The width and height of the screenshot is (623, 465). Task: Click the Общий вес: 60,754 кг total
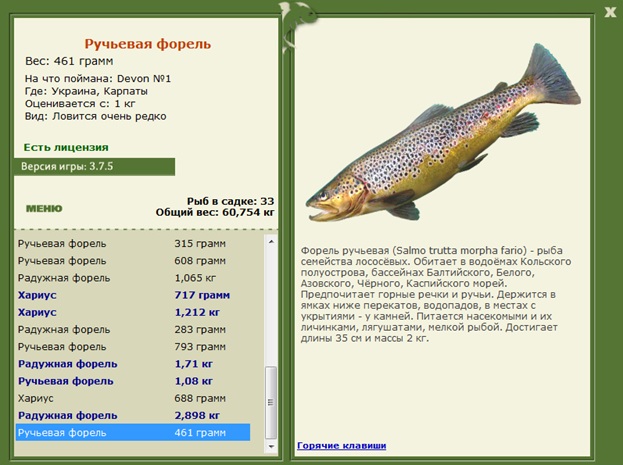pyautogui.click(x=215, y=212)
